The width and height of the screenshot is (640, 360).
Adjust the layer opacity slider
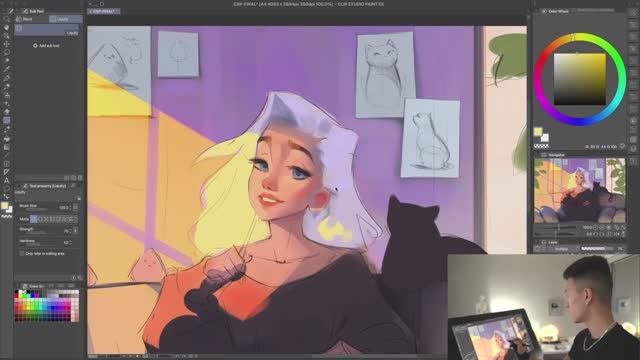pyautogui.click(x=598, y=249)
